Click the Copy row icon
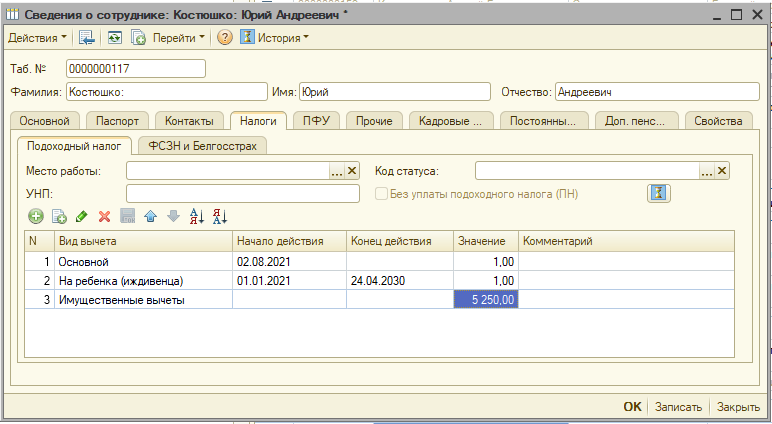Screen dimensions: 772x424 pos(59,216)
